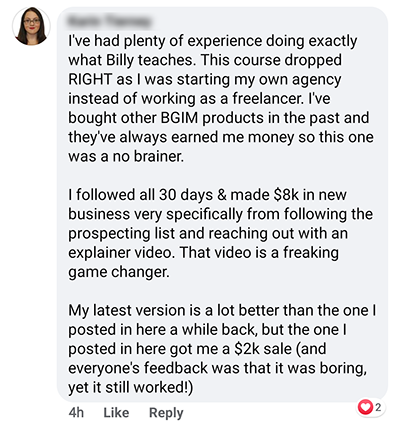Click "explainer video" in second paragraph
The image size is (400, 431).
(121, 252)
